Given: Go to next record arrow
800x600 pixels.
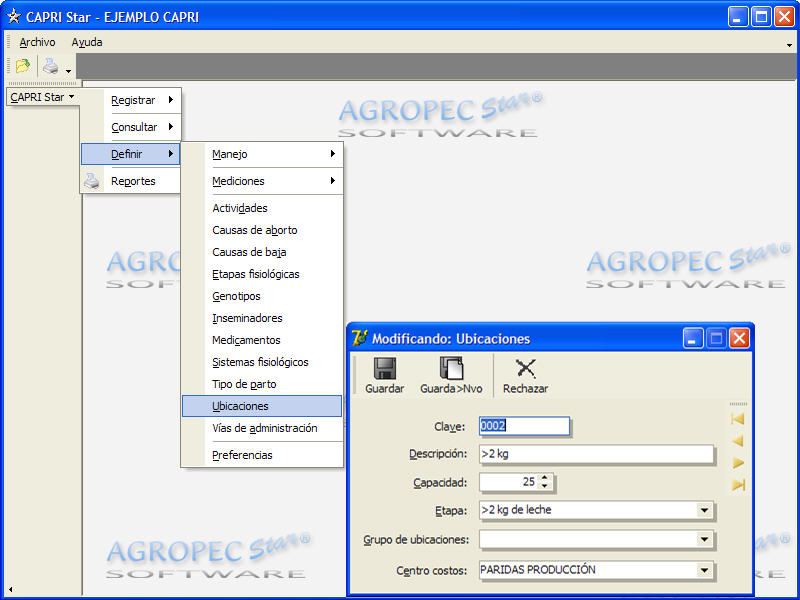Looking at the screenshot, I should click(x=738, y=463).
